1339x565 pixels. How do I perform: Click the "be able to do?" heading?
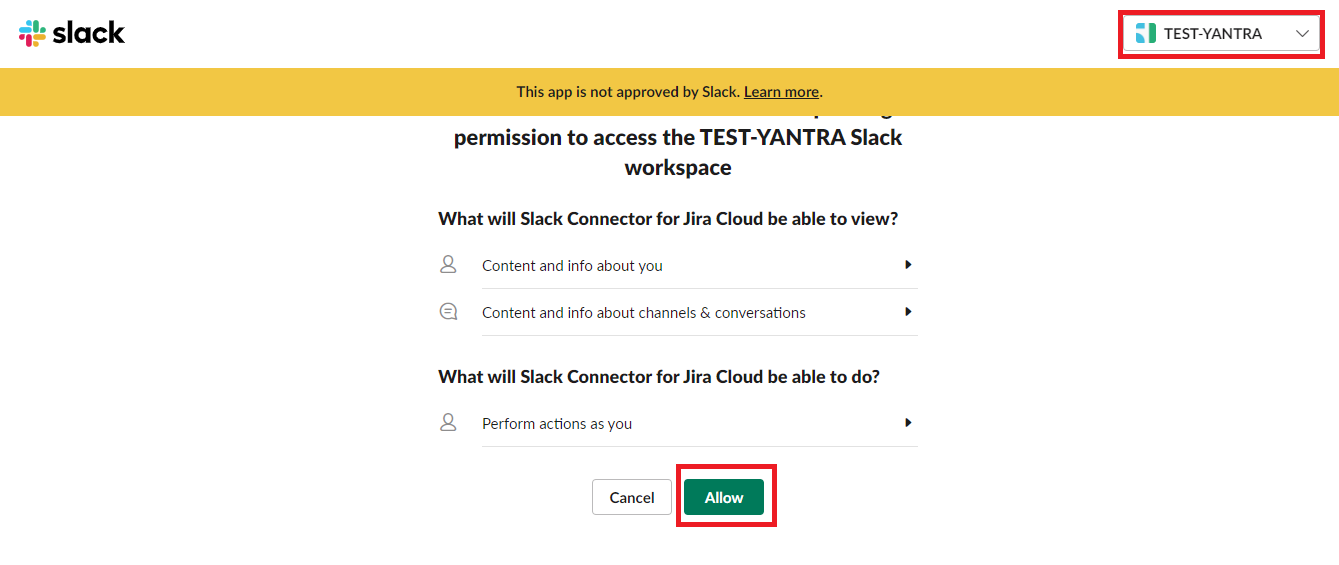pos(659,377)
